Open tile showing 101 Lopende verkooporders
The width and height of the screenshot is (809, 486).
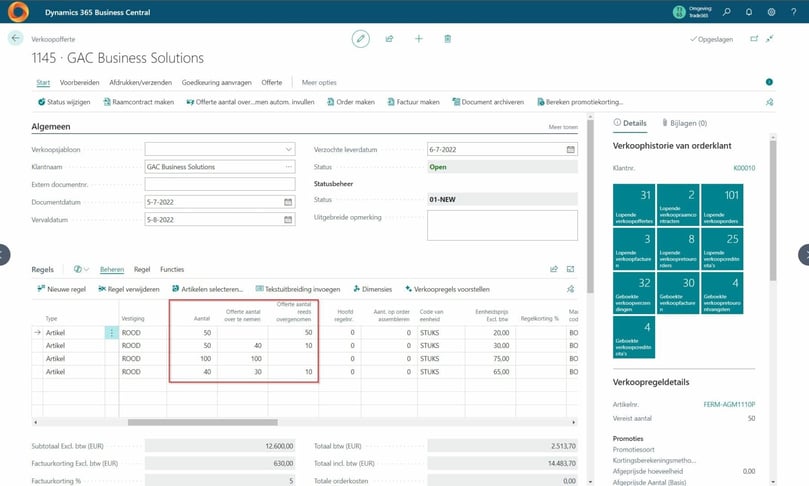[722, 205]
